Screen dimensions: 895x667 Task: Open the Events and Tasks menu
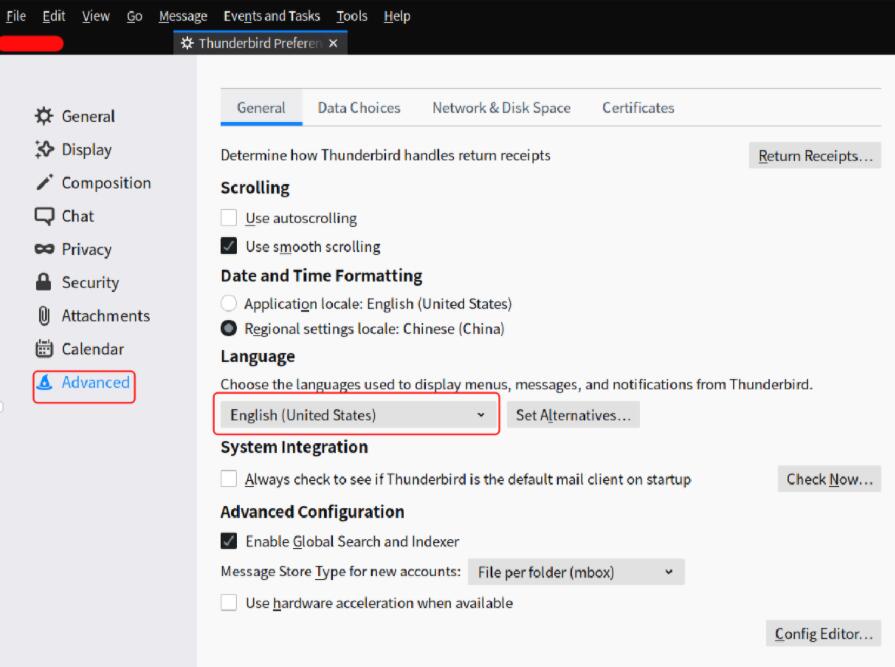tap(271, 16)
